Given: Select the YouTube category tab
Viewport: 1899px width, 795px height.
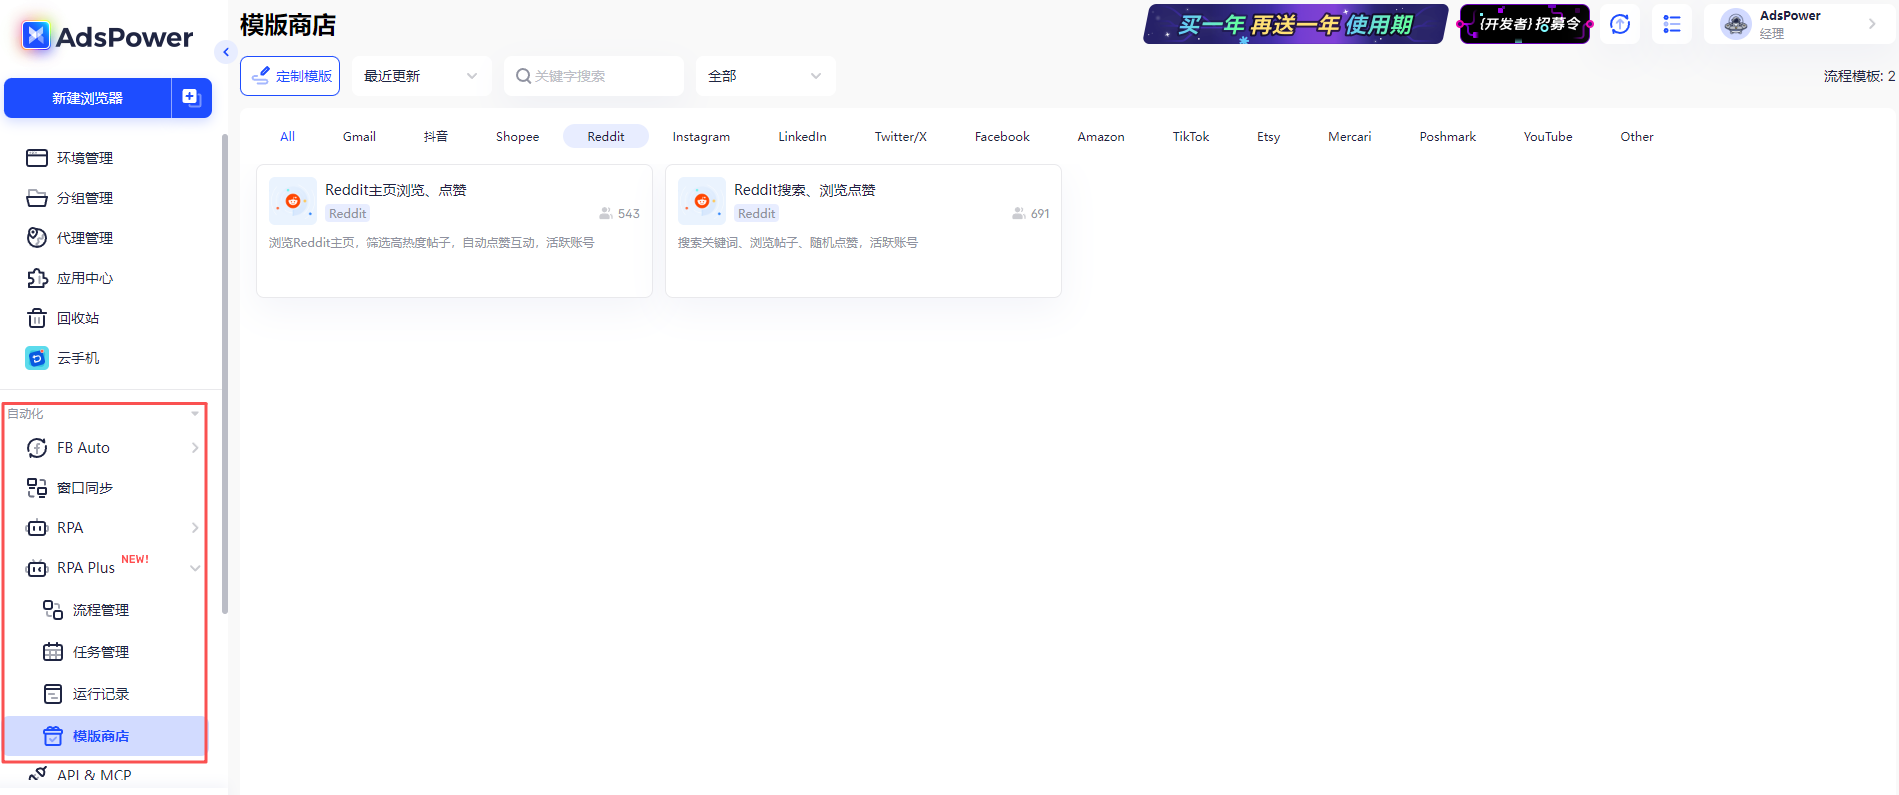Looking at the screenshot, I should (1547, 136).
